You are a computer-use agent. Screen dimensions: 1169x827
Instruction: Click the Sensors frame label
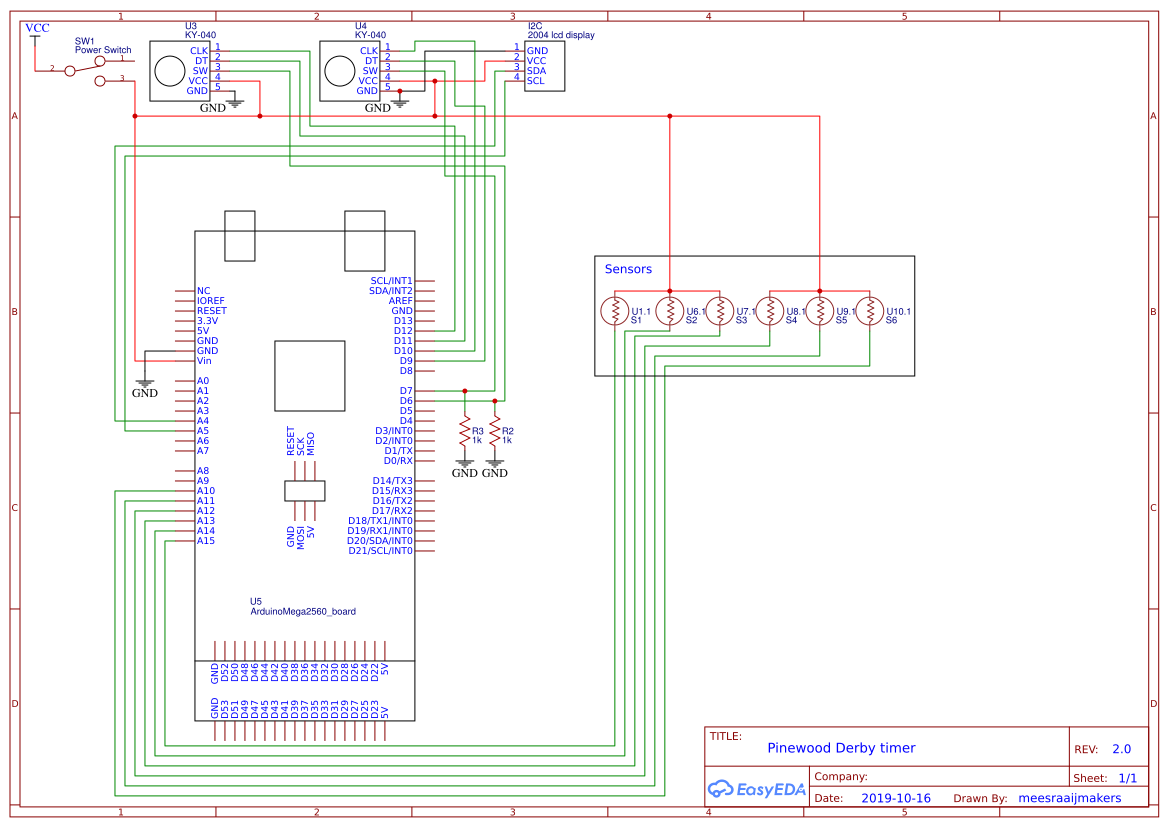(x=627, y=269)
